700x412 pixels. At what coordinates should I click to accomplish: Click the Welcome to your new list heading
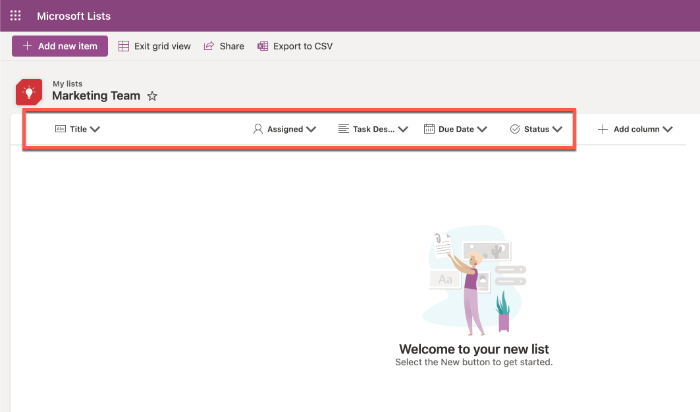pyautogui.click(x=474, y=349)
